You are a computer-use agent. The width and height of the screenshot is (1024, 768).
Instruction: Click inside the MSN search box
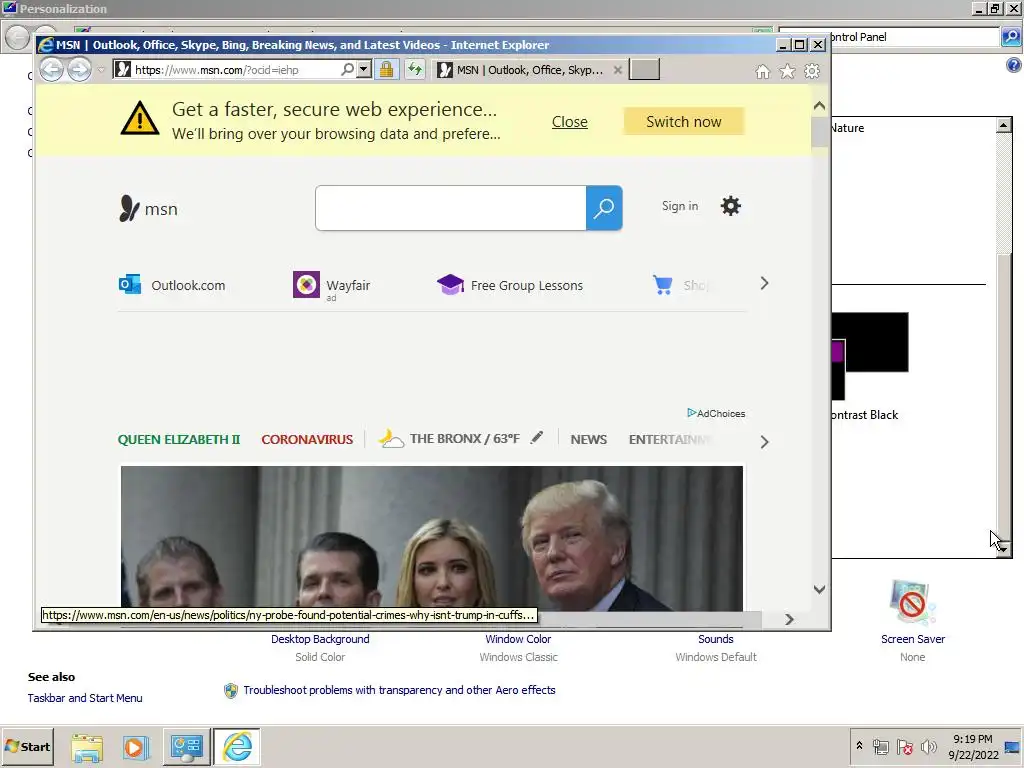point(451,208)
